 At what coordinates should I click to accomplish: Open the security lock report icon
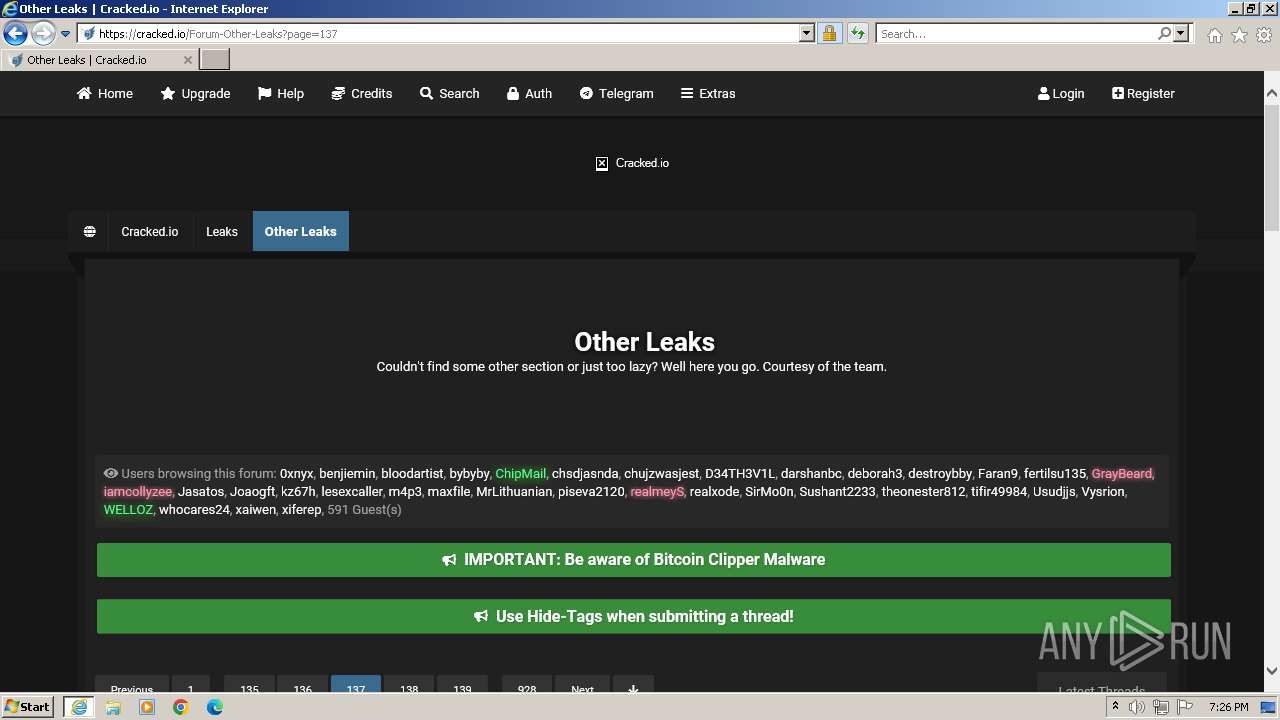click(x=829, y=33)
